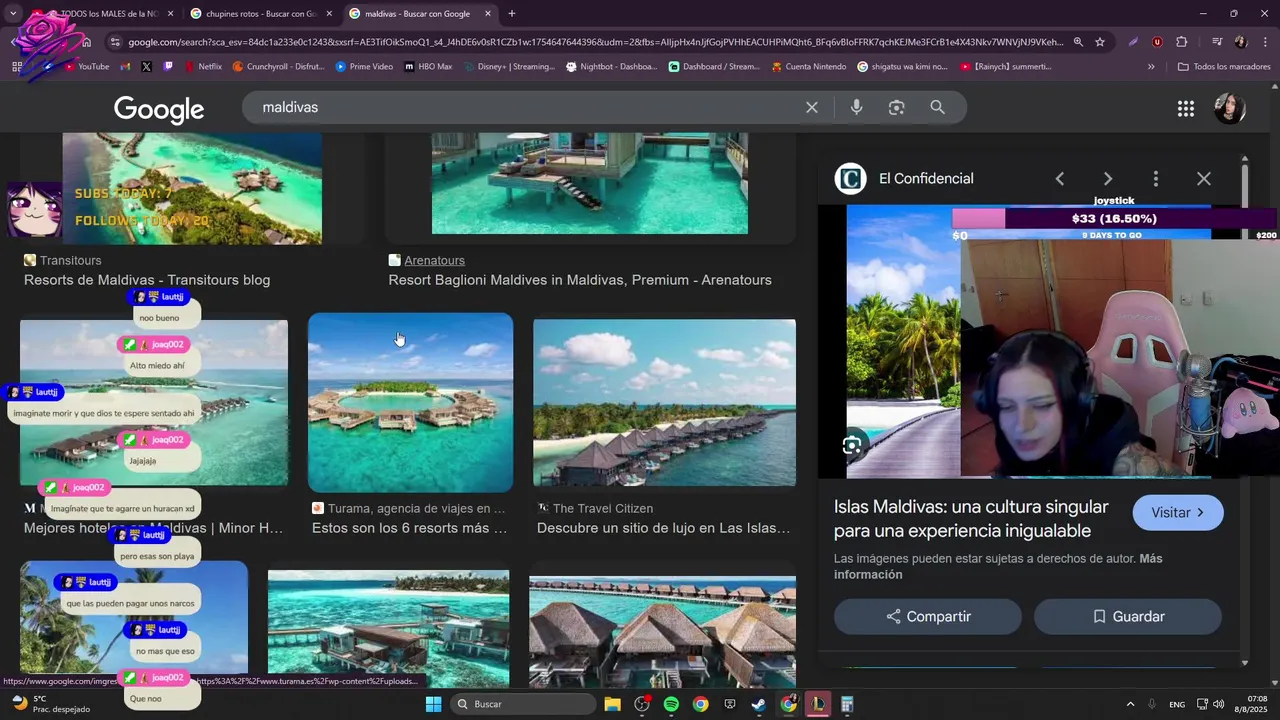
Task: Open the Turama island resort thumbnail
Action: 410,402
